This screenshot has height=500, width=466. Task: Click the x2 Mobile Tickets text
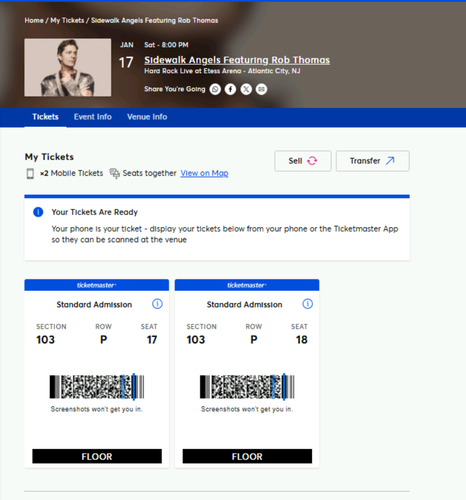pos(71,173)
